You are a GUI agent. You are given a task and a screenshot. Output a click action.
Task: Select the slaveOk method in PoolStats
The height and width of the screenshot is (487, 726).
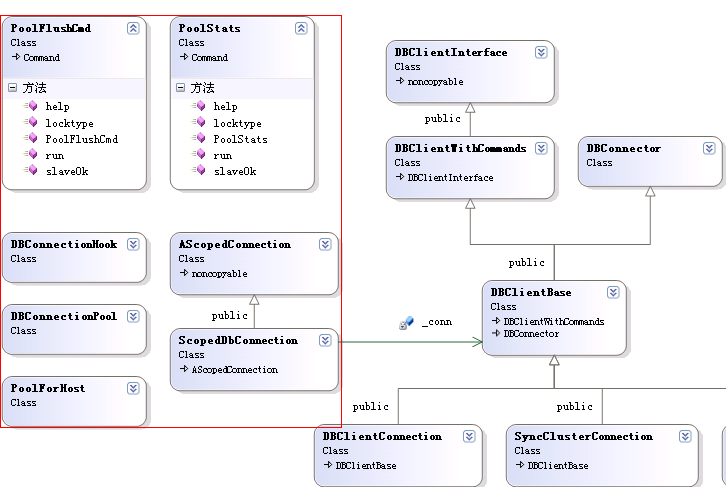tap(235, 171)
